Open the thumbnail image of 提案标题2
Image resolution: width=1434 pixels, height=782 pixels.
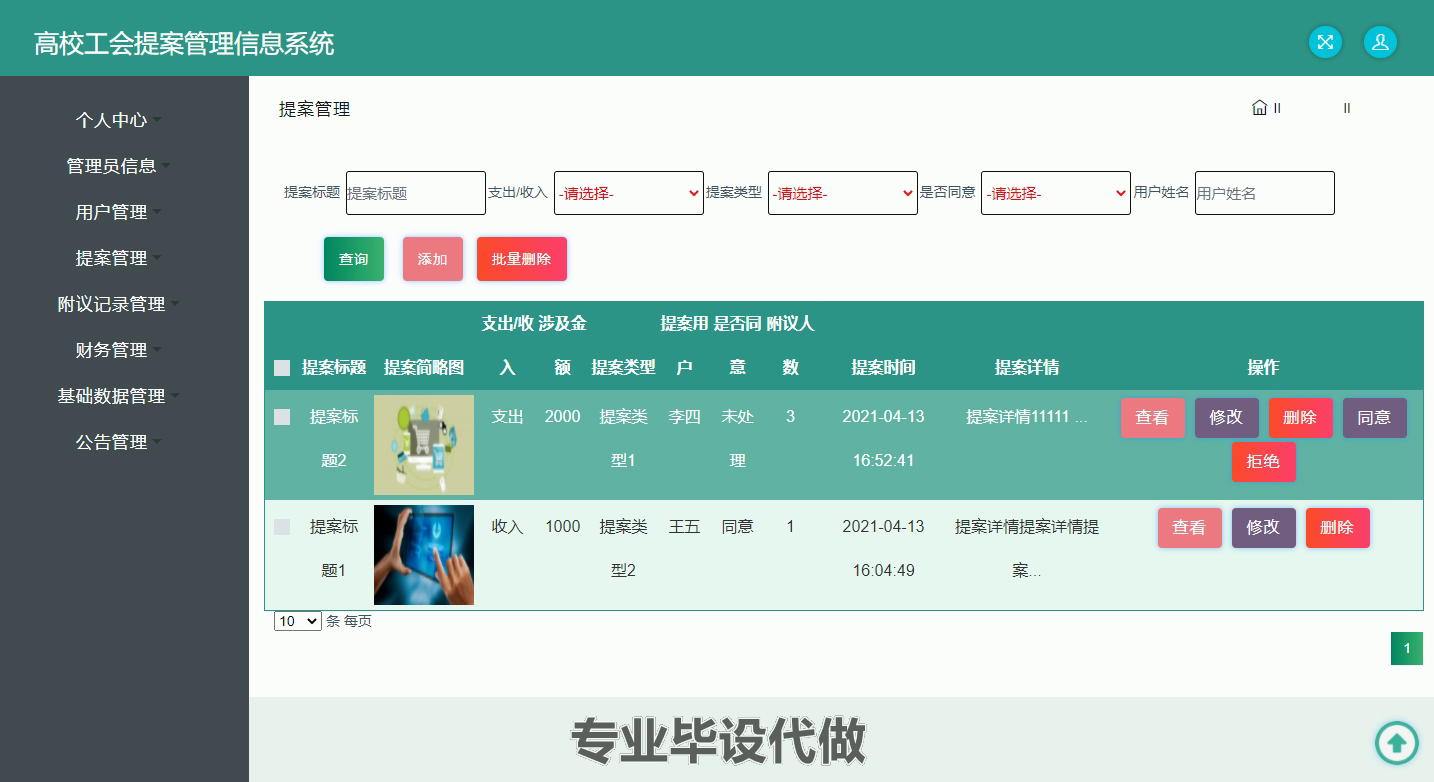424,445
